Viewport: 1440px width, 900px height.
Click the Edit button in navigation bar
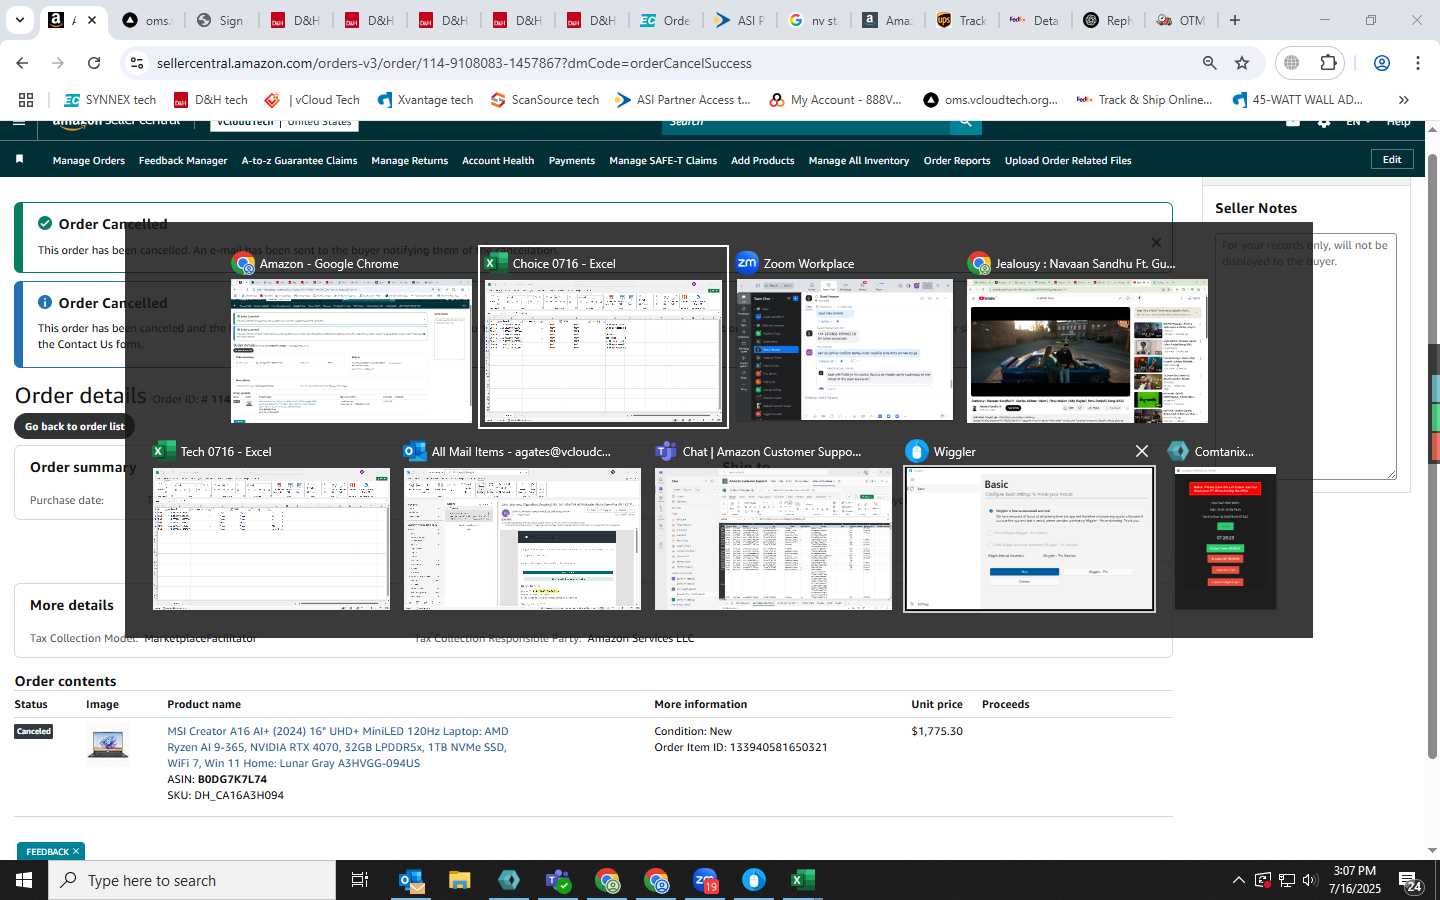coord(1392,159)
